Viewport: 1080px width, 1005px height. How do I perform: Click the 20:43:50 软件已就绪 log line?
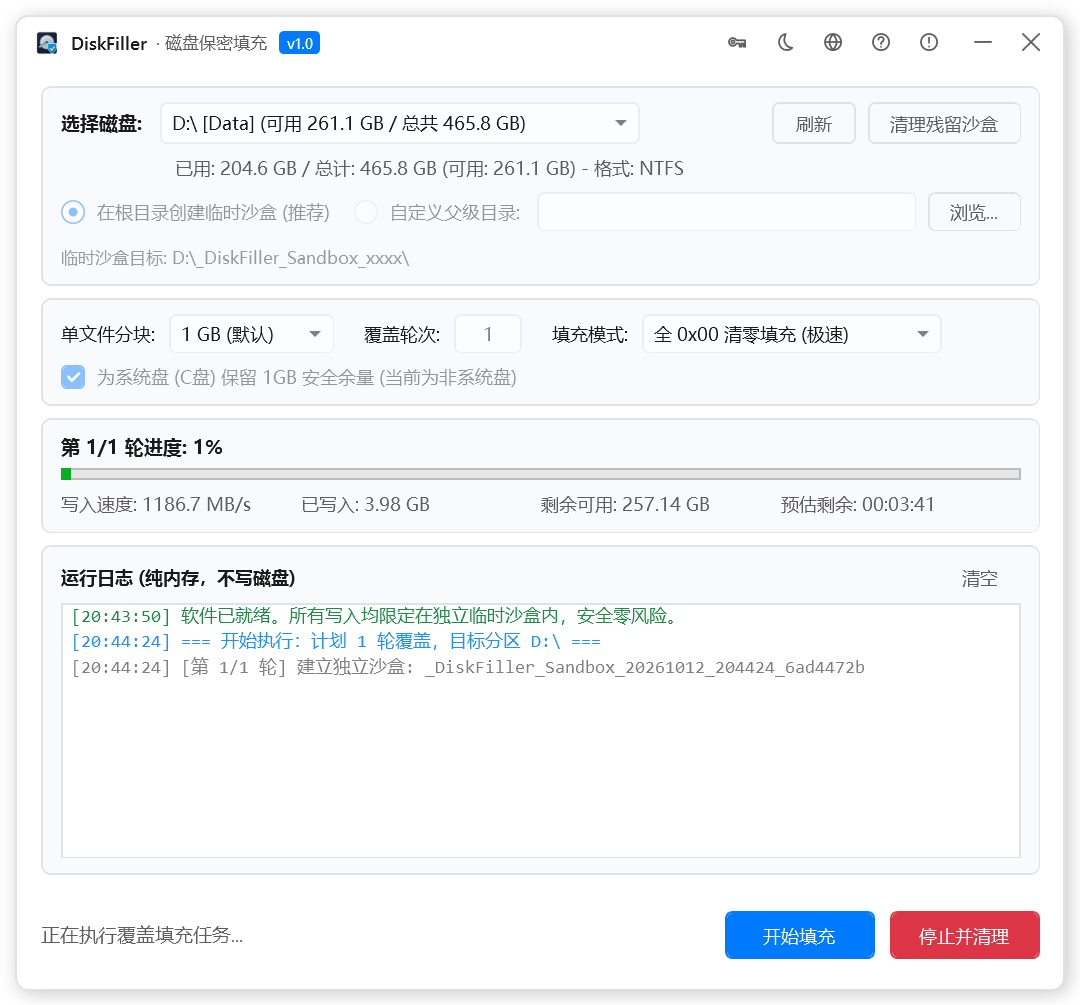point(377,616)
